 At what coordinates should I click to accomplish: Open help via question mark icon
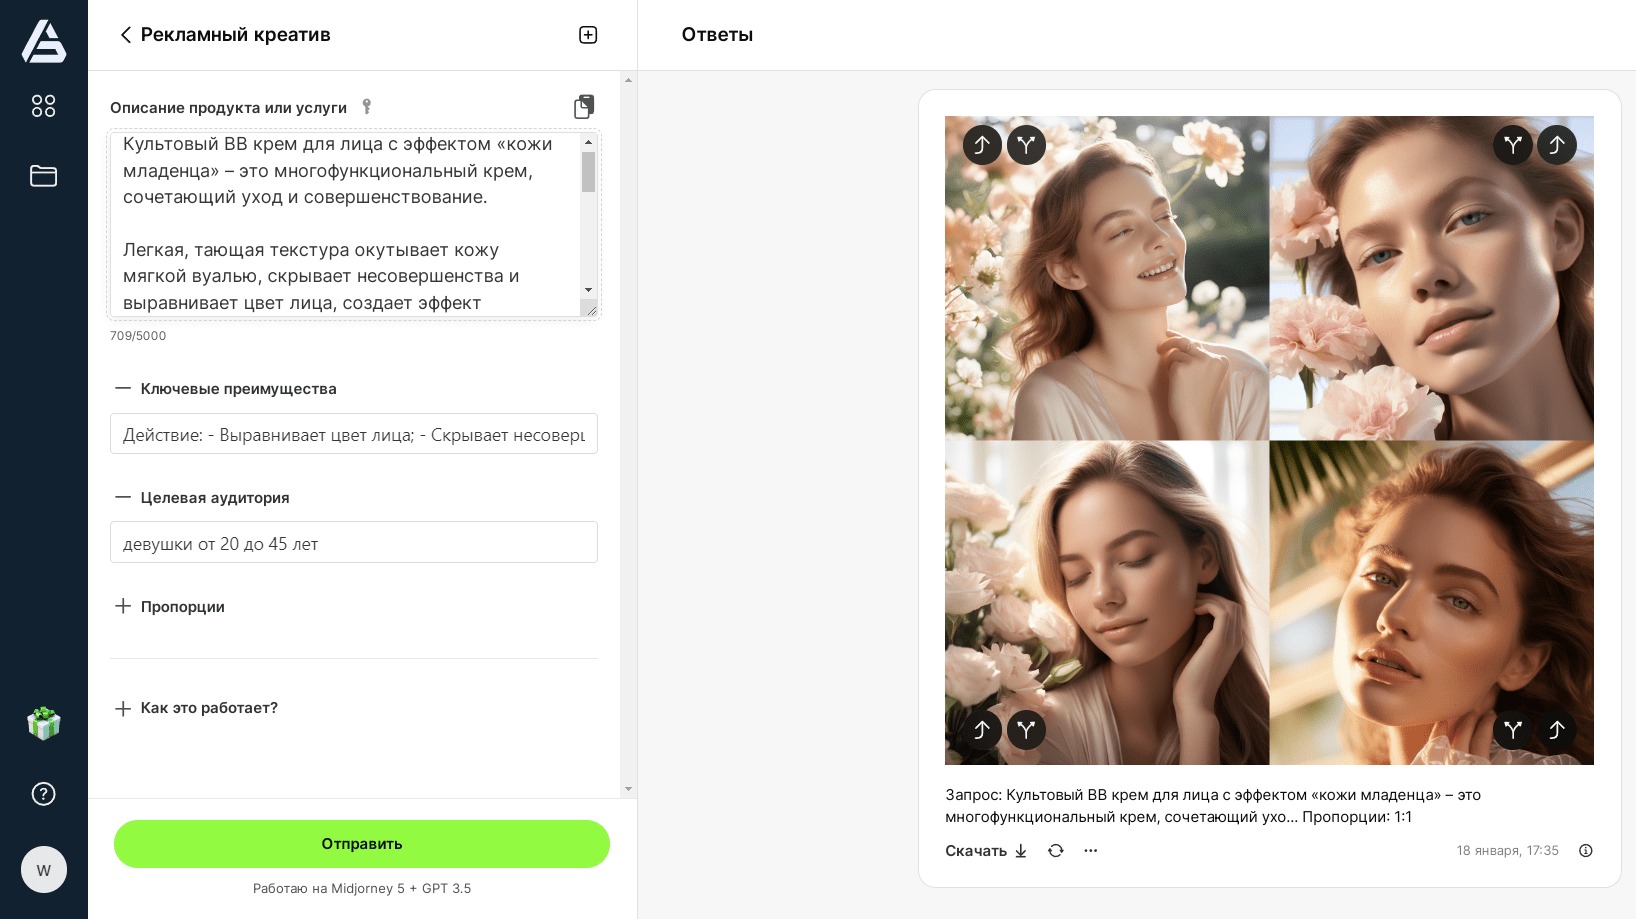coord(44,794)
